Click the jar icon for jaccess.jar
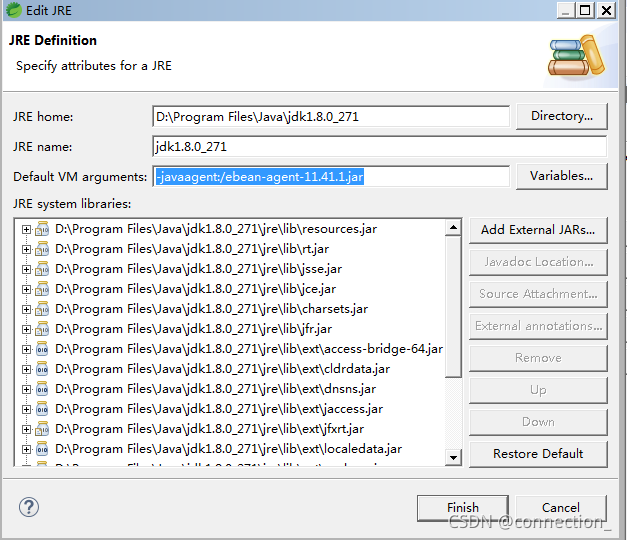Image resolution: width=627 pixels, height=540 pixels. [42, 409]
